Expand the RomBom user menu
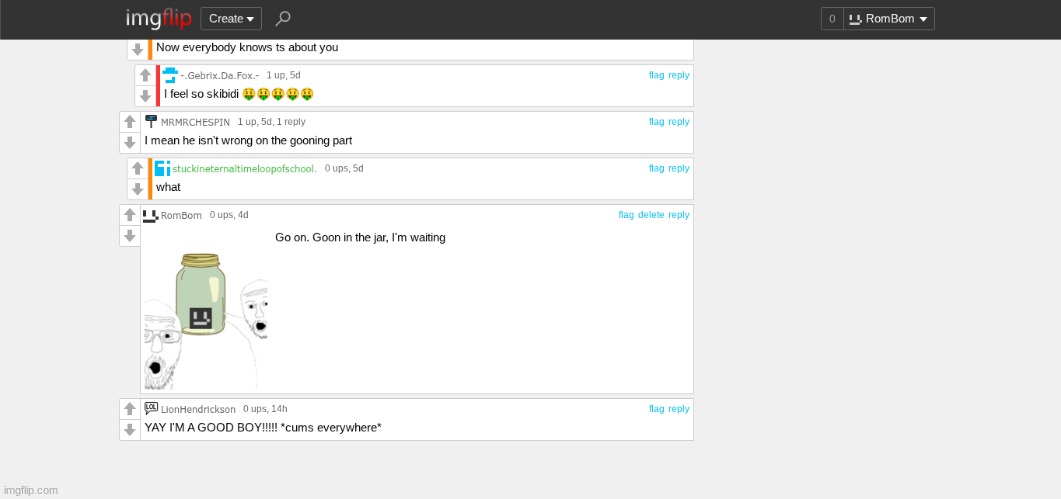 tap(889, 18)
